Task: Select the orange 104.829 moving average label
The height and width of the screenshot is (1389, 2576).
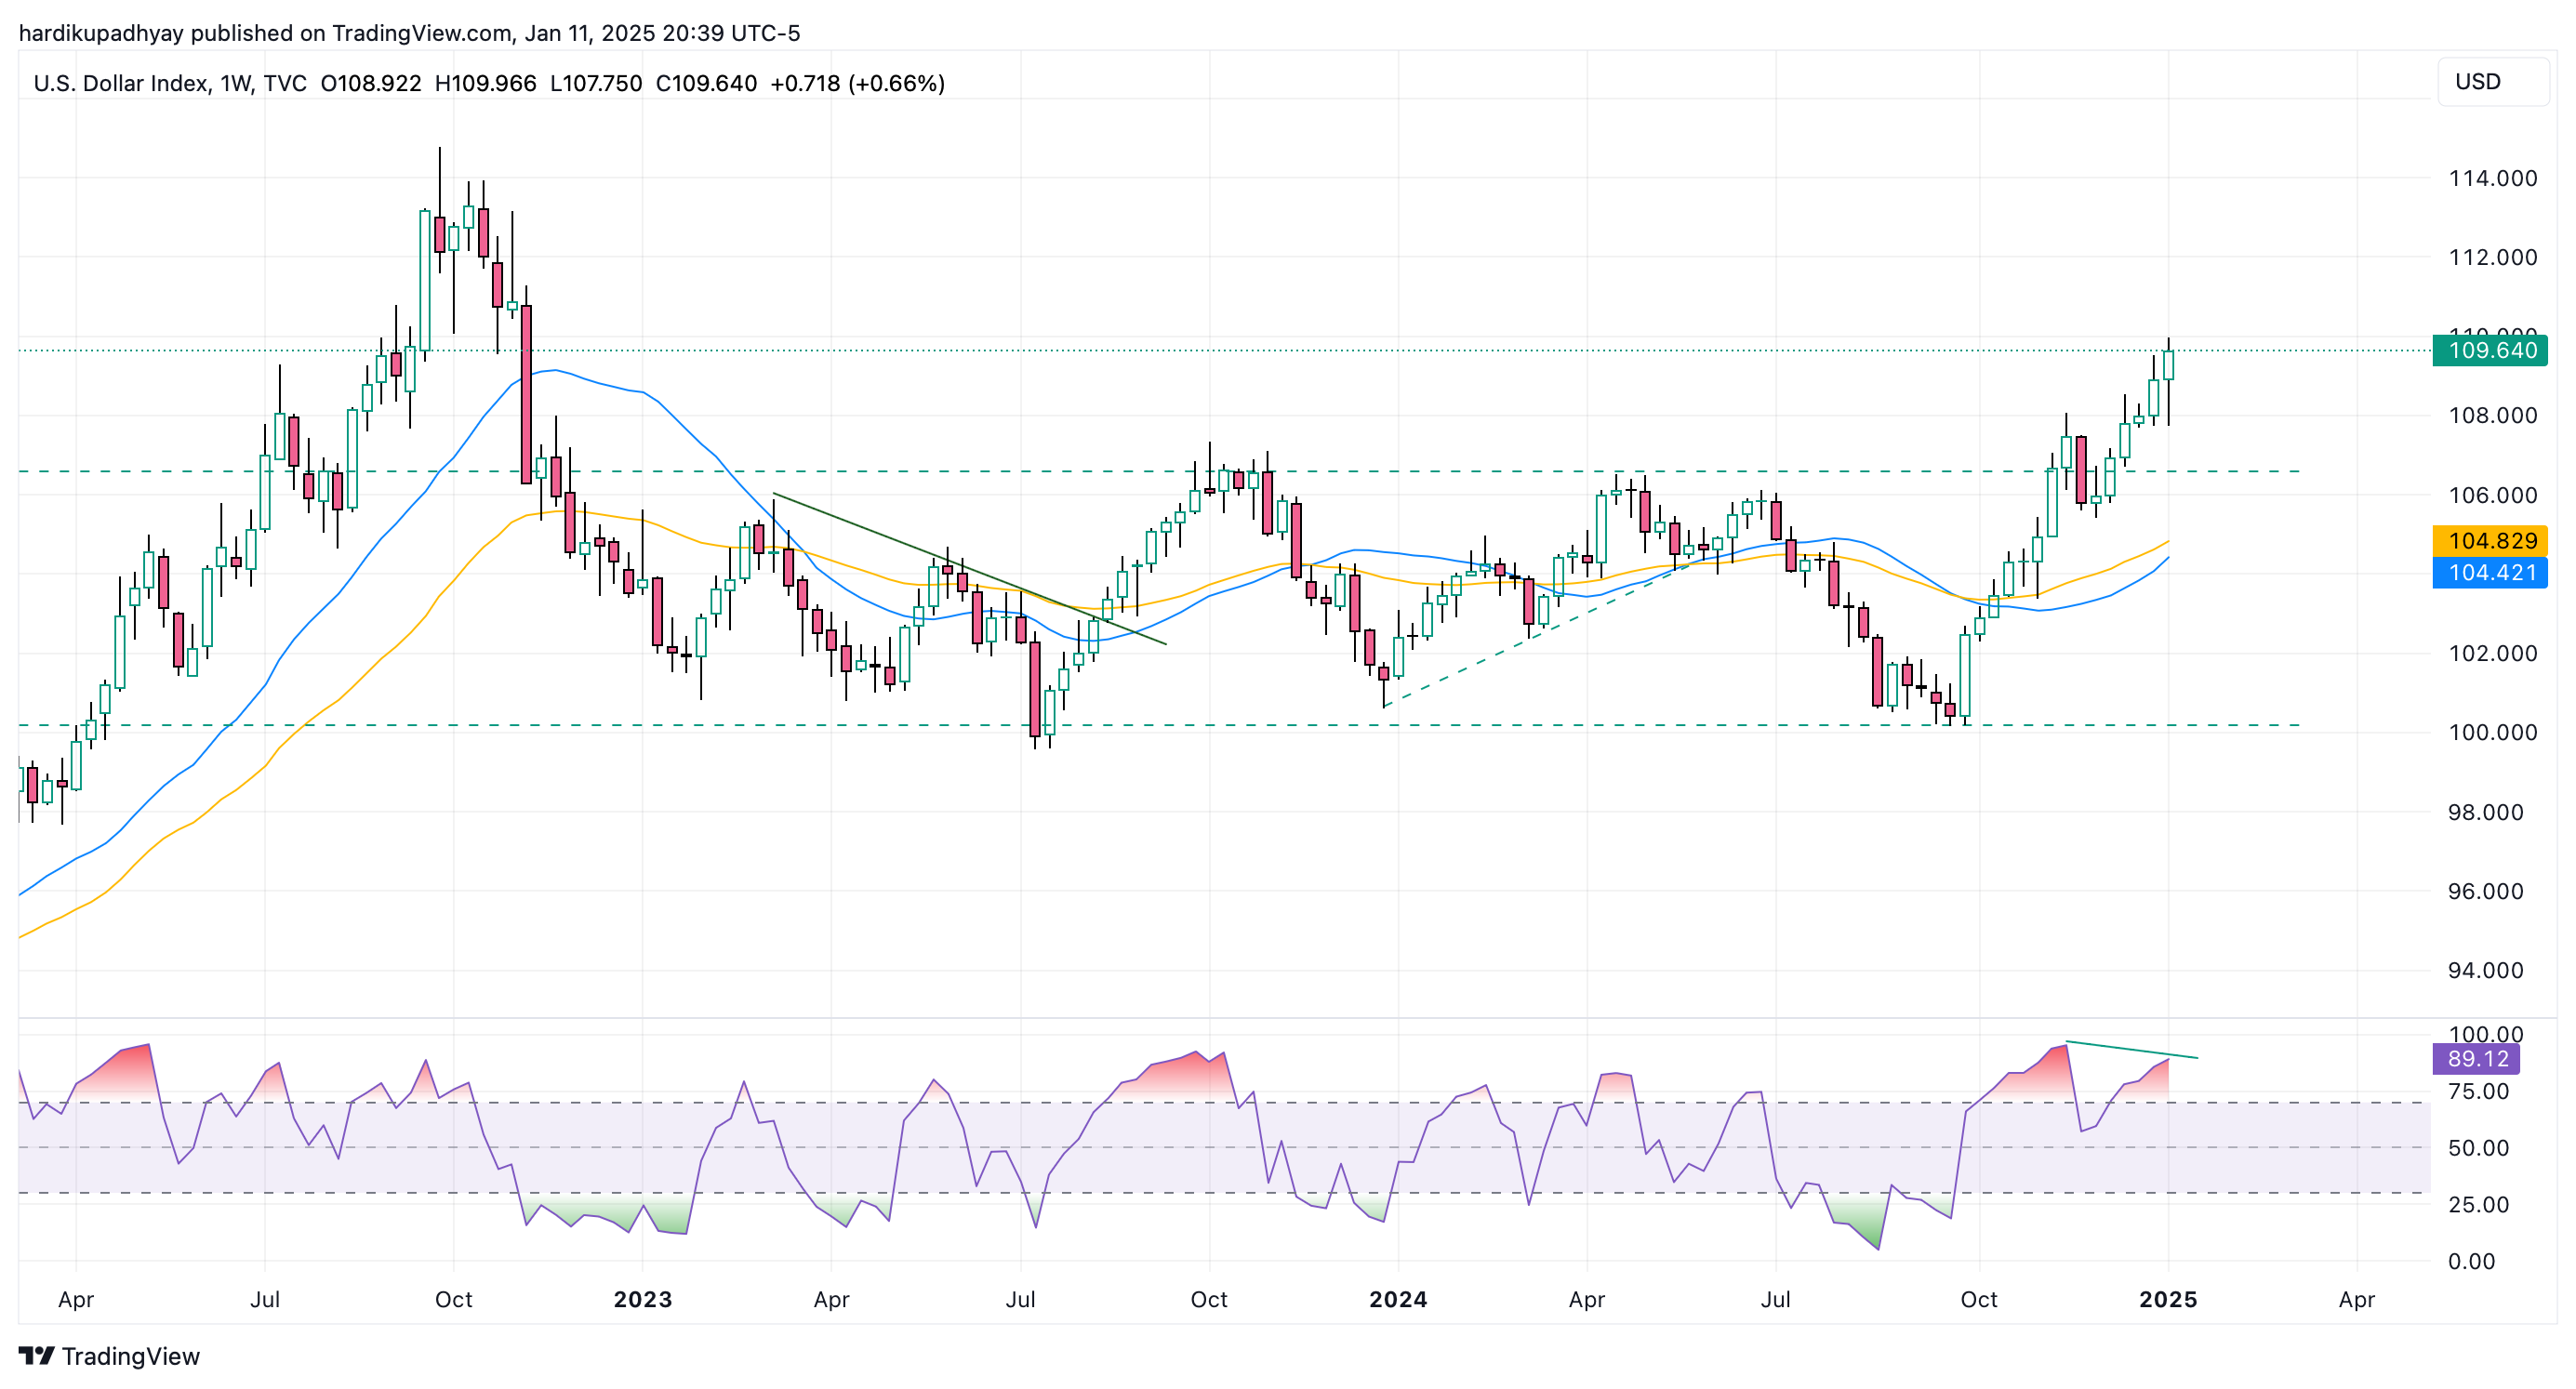Action: 2490,541
